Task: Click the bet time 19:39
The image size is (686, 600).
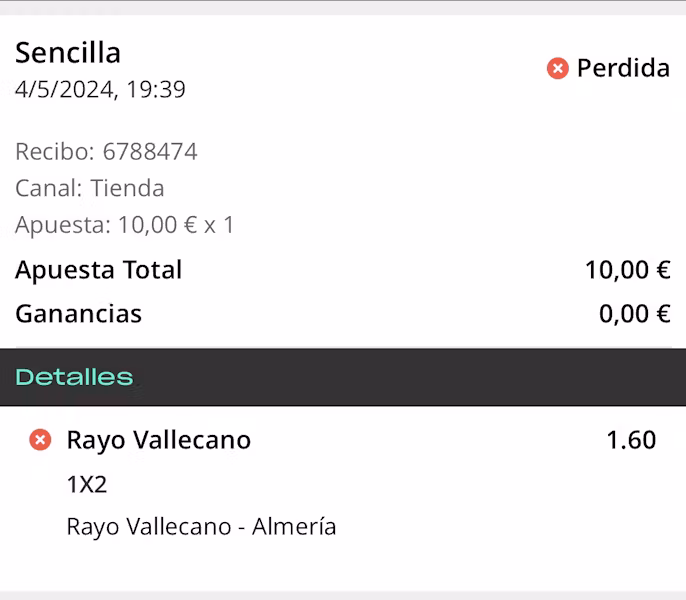Action: point(156,90)
